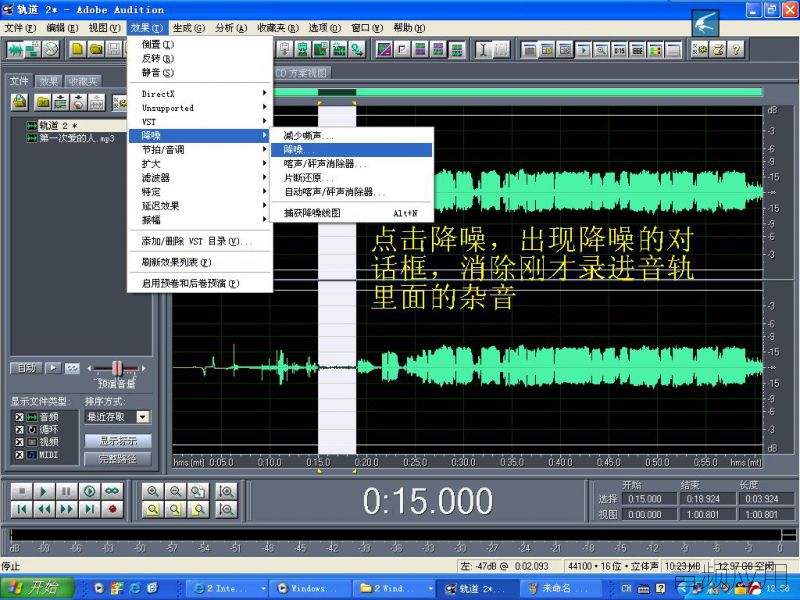
Task: Click Zoom to Selection icon
Action: click(153, 509)
